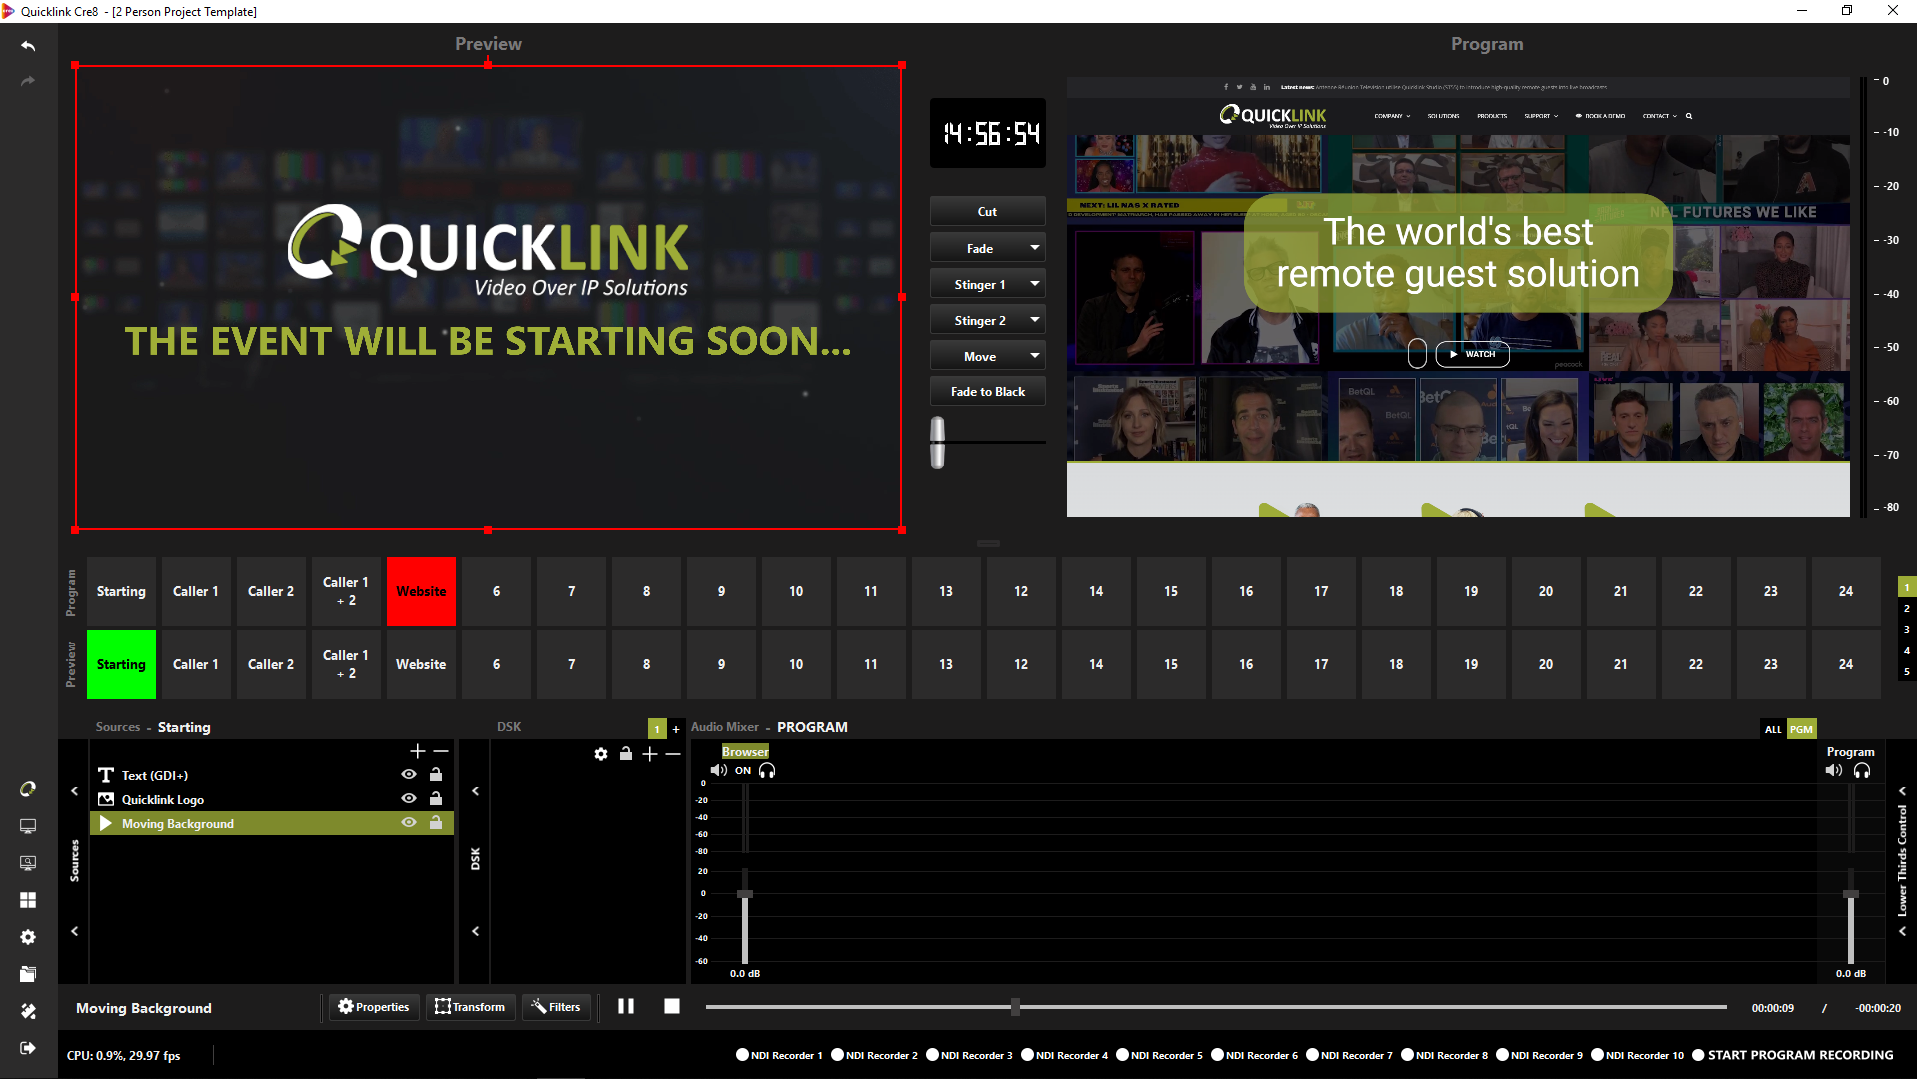
Task: Expand the Move transition options
Action: pos(1034,356)
